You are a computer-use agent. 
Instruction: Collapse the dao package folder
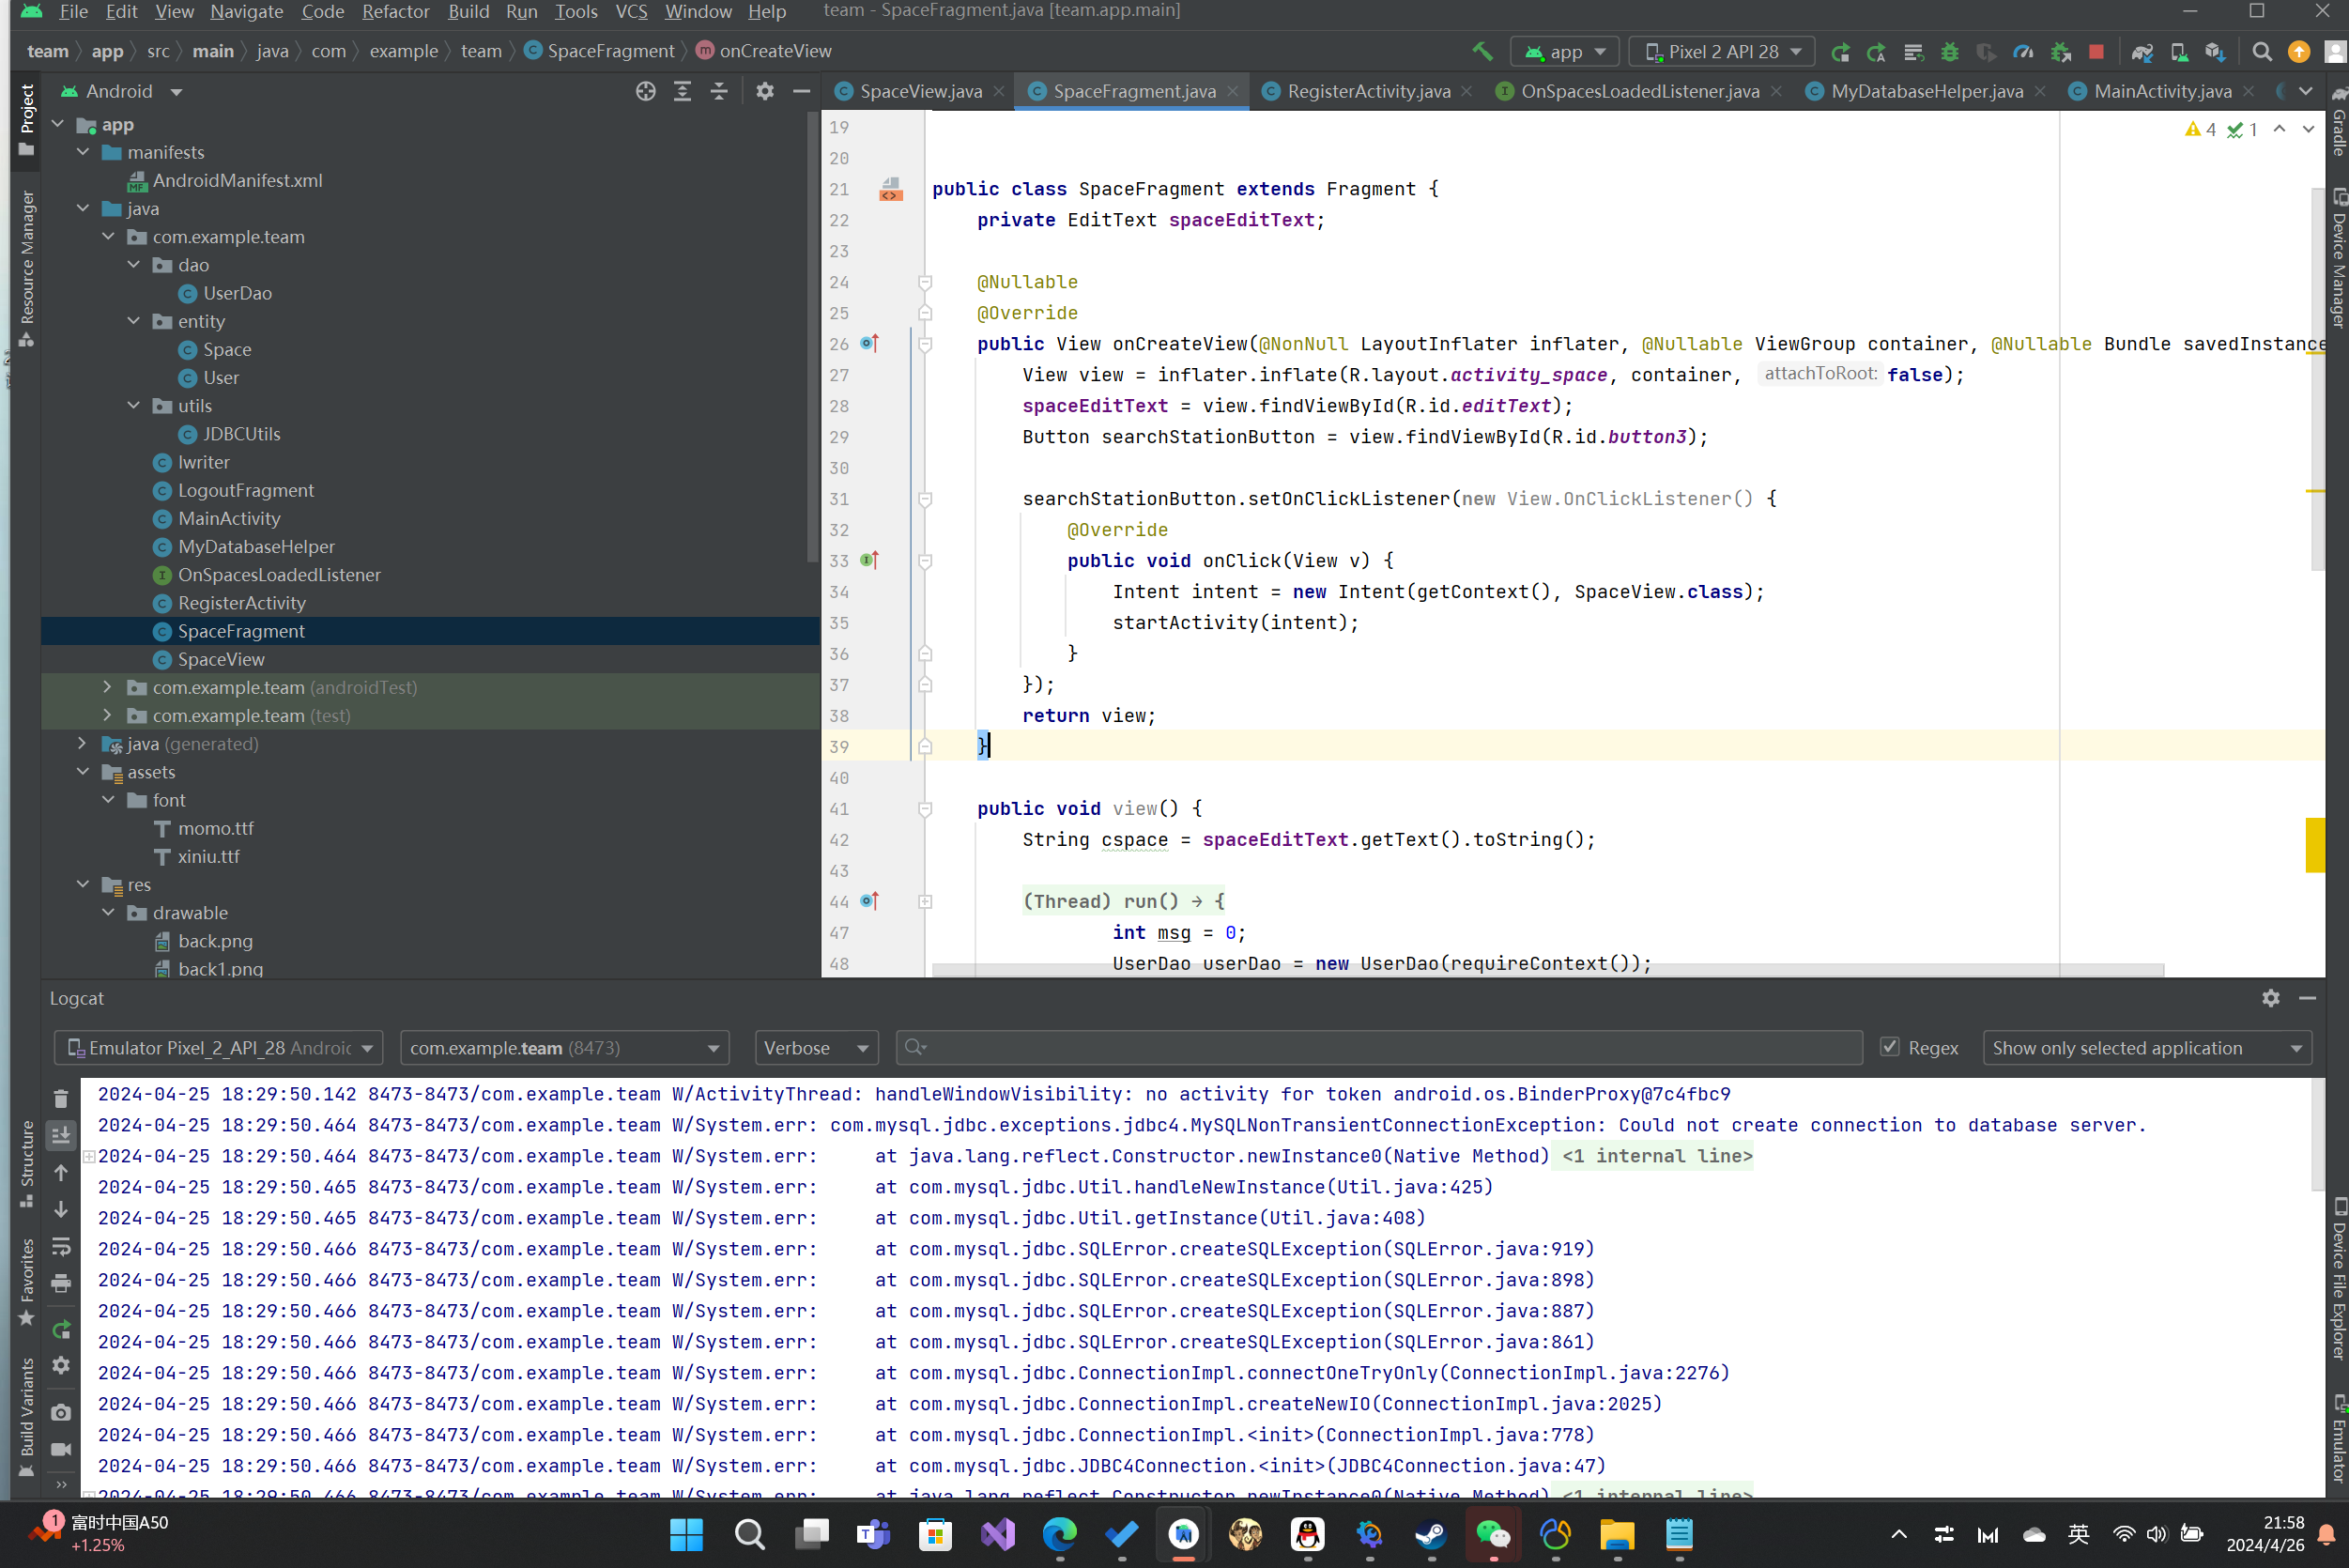point(134,265)
